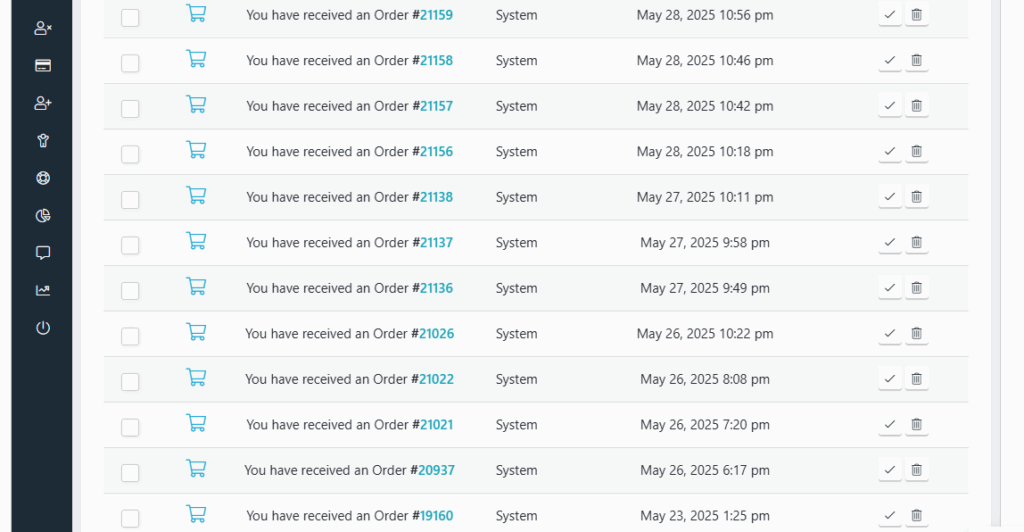
Task: Delete the Order #21159 notification
Action: coord(916,15)
